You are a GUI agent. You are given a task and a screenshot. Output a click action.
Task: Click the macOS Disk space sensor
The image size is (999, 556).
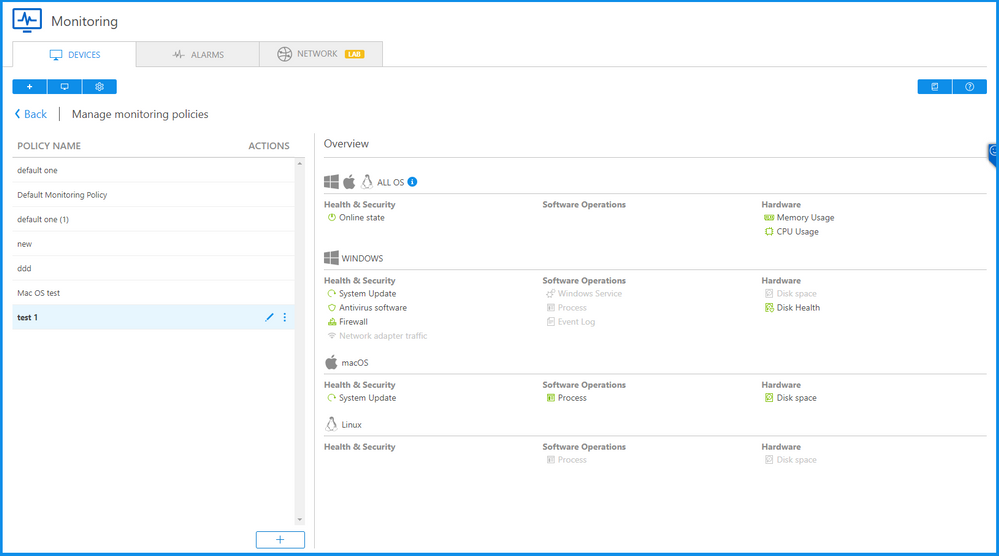pyautogui.click(x=790, y=398)
